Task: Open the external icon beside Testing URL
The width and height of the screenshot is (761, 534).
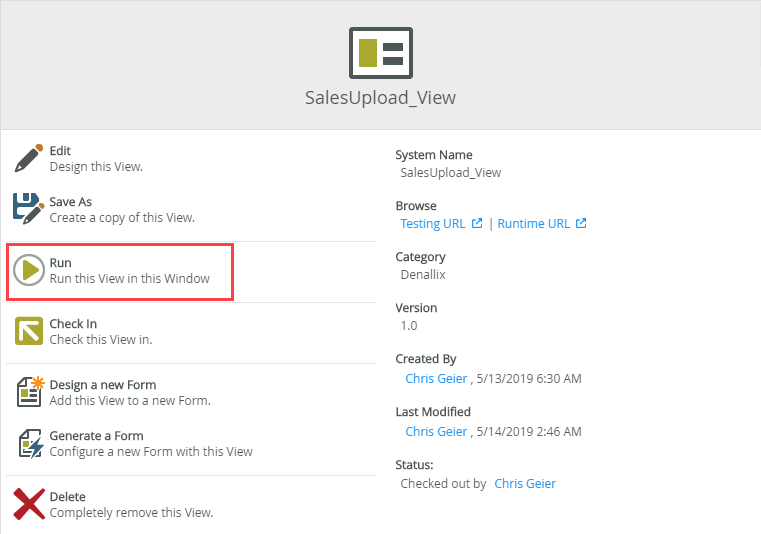Action: tap(477, 223)
